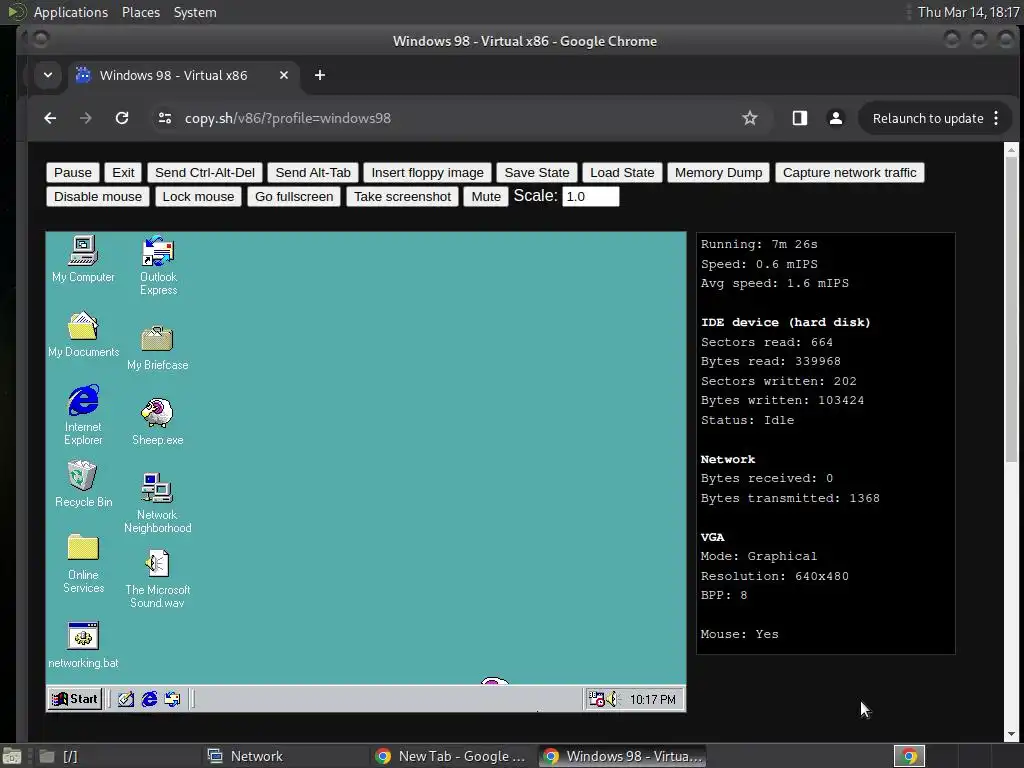The width and height of the screenshot is (1024, 768).
Task: Click Relaunch to update button
Action: [928, 118]
